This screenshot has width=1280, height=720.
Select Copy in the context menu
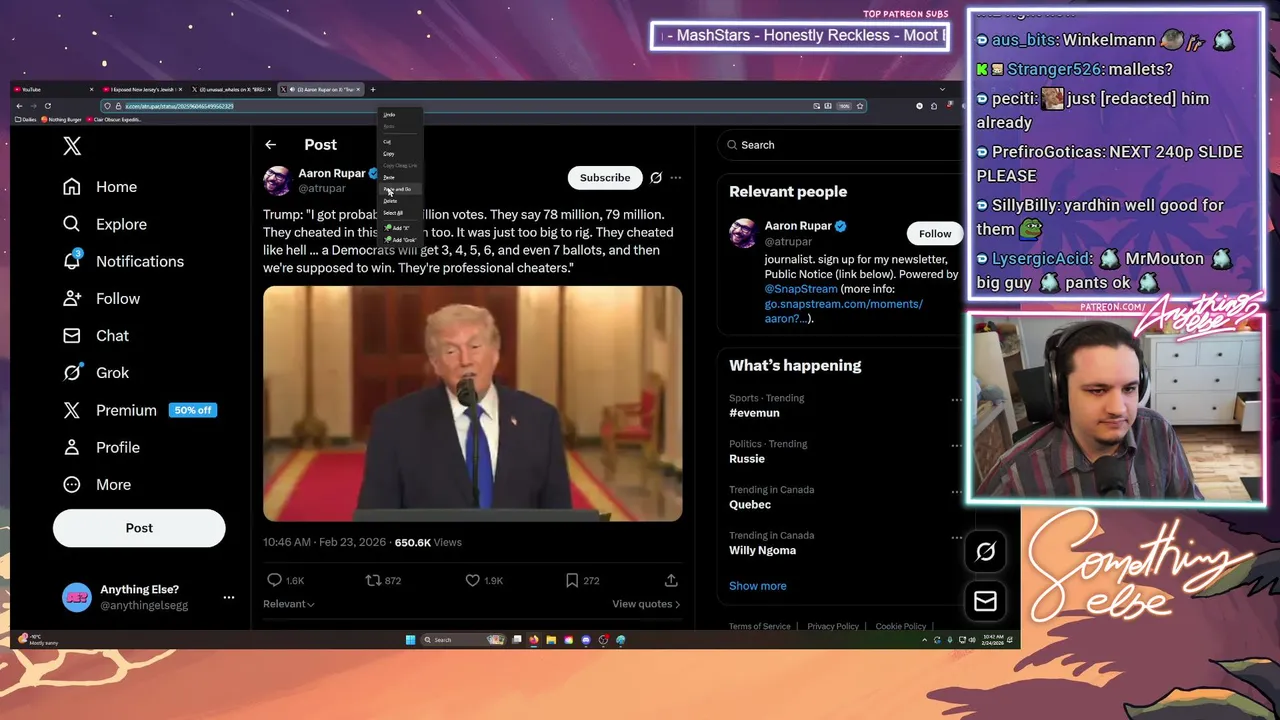pyautogui.click(x=402, y=154)
